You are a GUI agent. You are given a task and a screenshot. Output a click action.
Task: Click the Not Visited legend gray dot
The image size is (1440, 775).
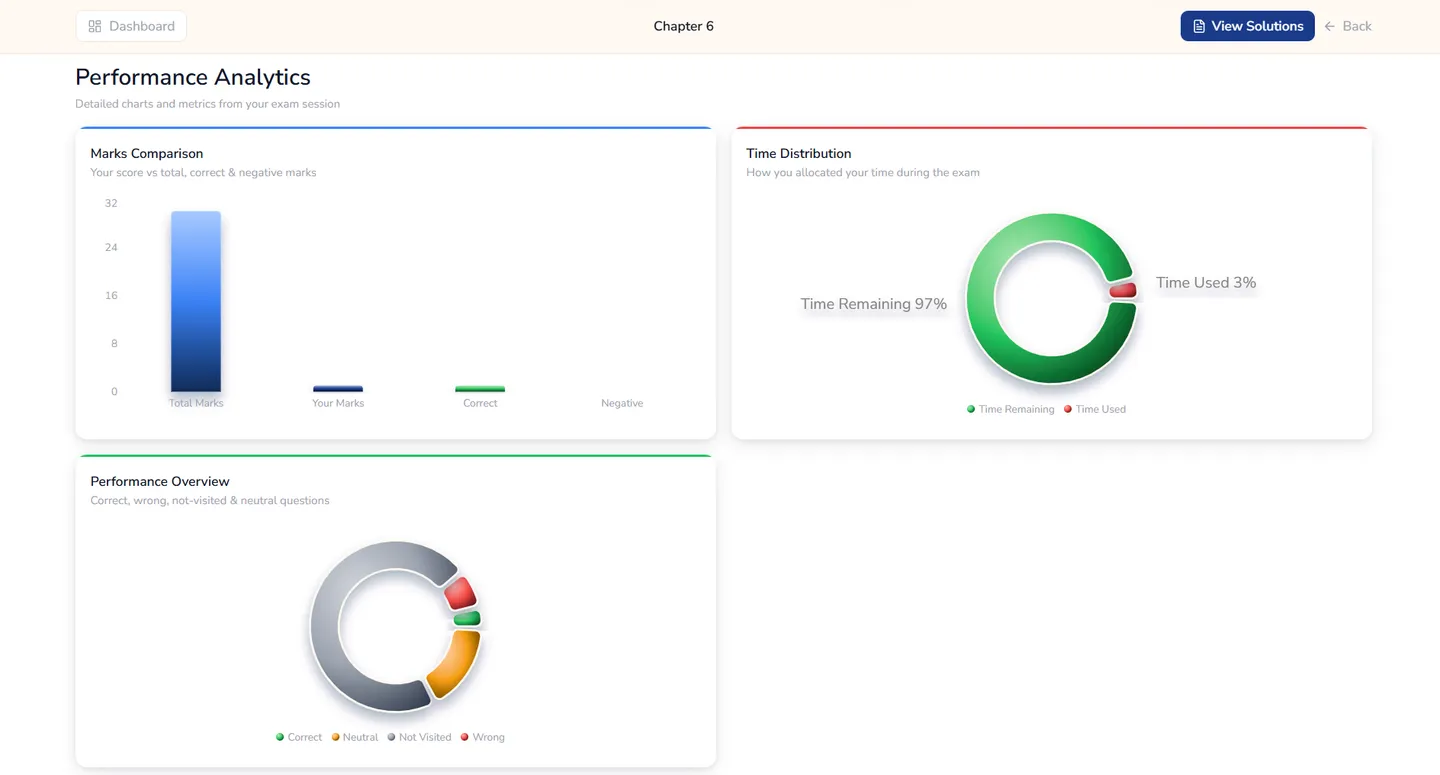pos(392,737)
